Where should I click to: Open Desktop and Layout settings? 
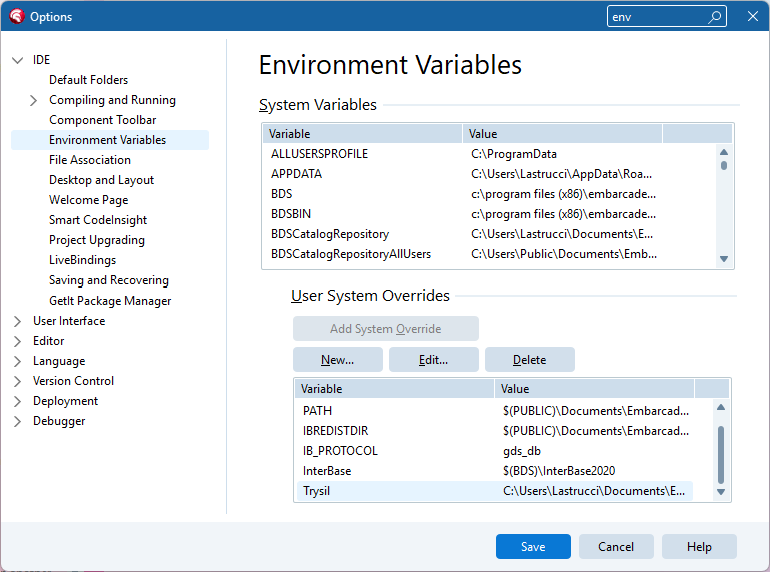(x=101, y=180)
